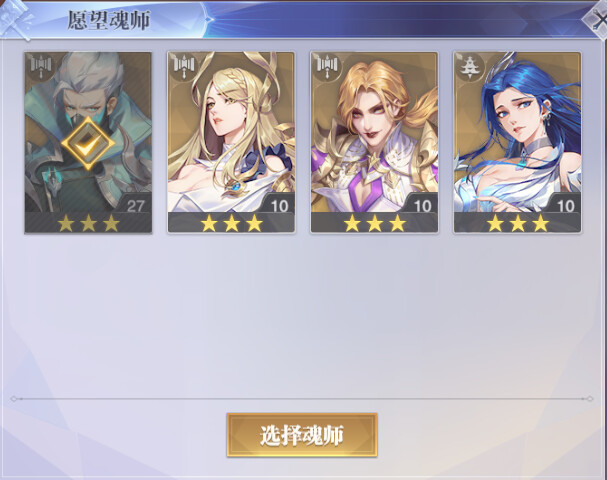
Task: Click level 10 badge on purple armor card
Action: [x=422, y=206]
